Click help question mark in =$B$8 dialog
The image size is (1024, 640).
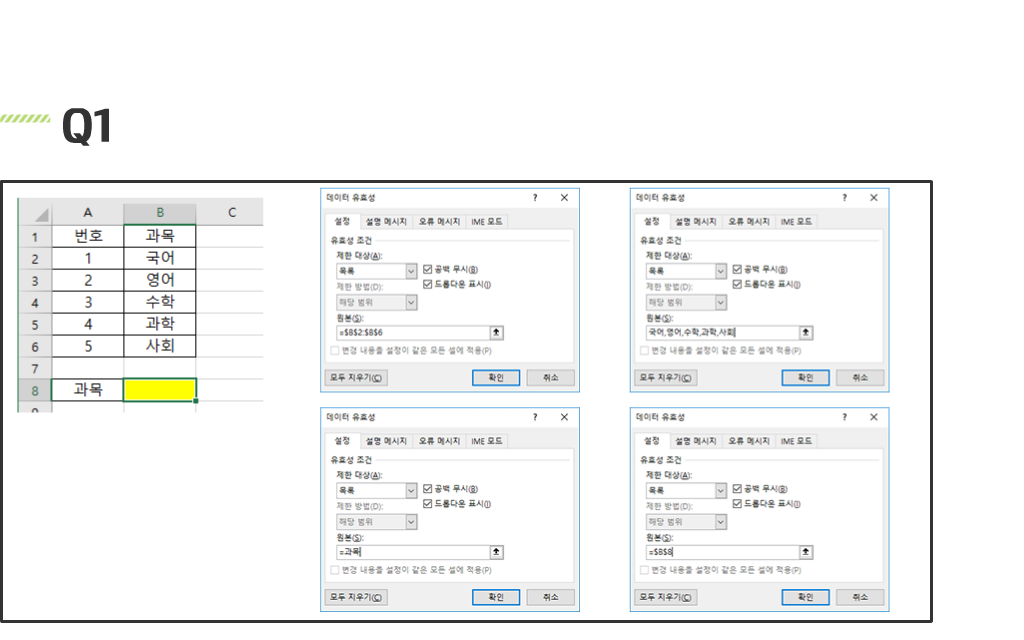point(844,417)
